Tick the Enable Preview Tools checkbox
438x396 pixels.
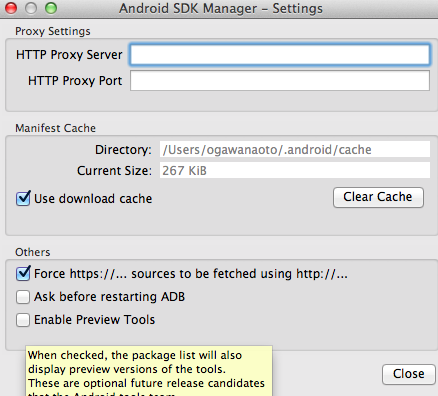[x=23, y=320]
